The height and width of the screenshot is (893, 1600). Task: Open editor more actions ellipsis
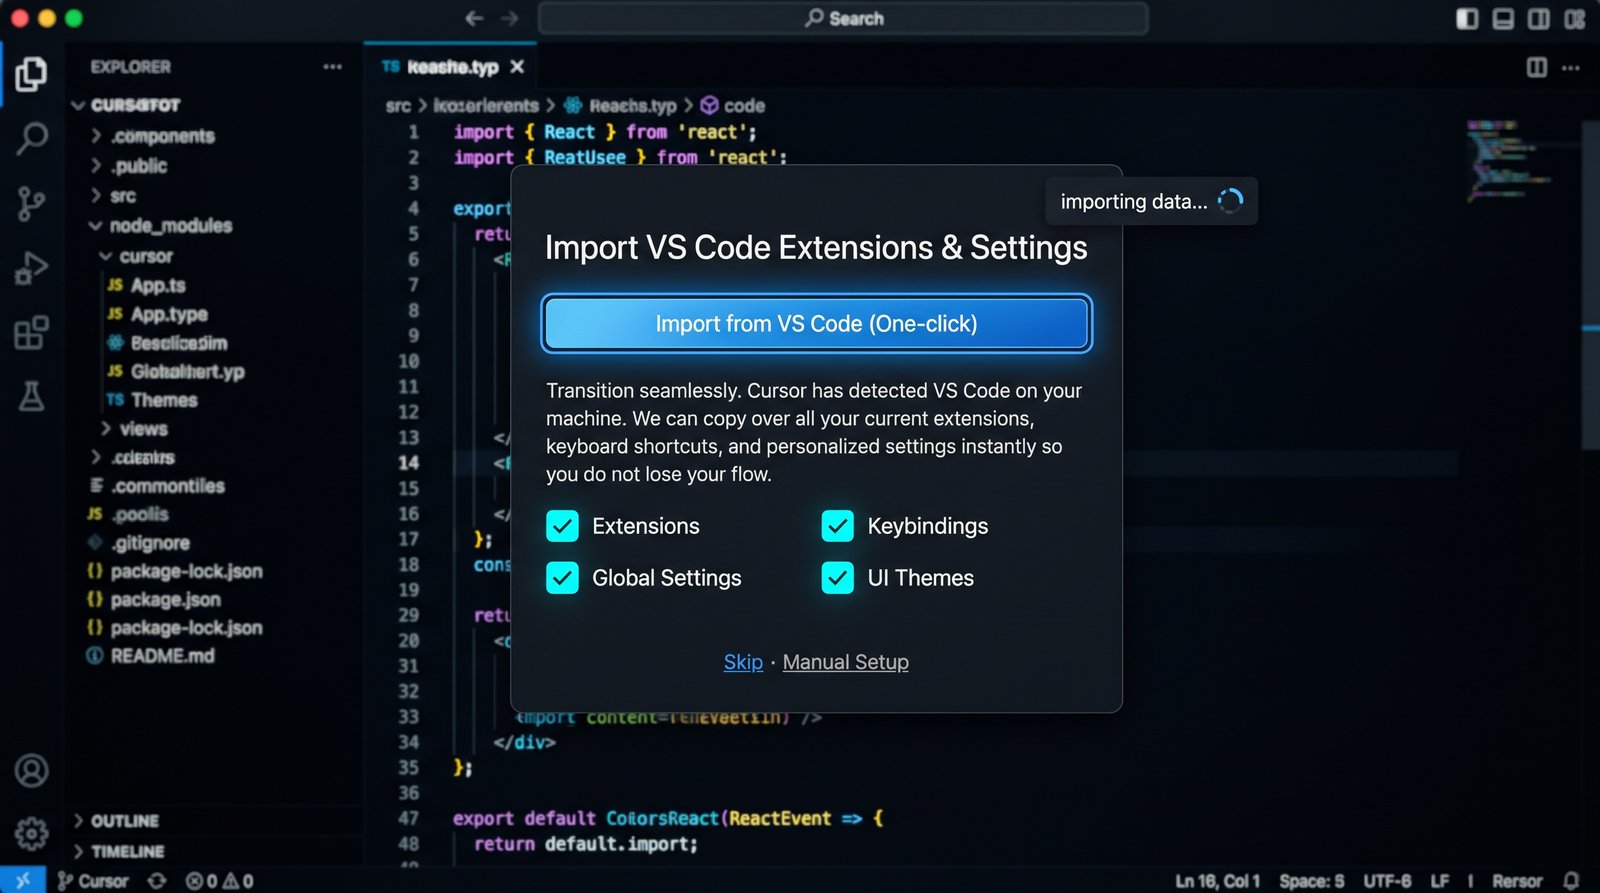1571,67
